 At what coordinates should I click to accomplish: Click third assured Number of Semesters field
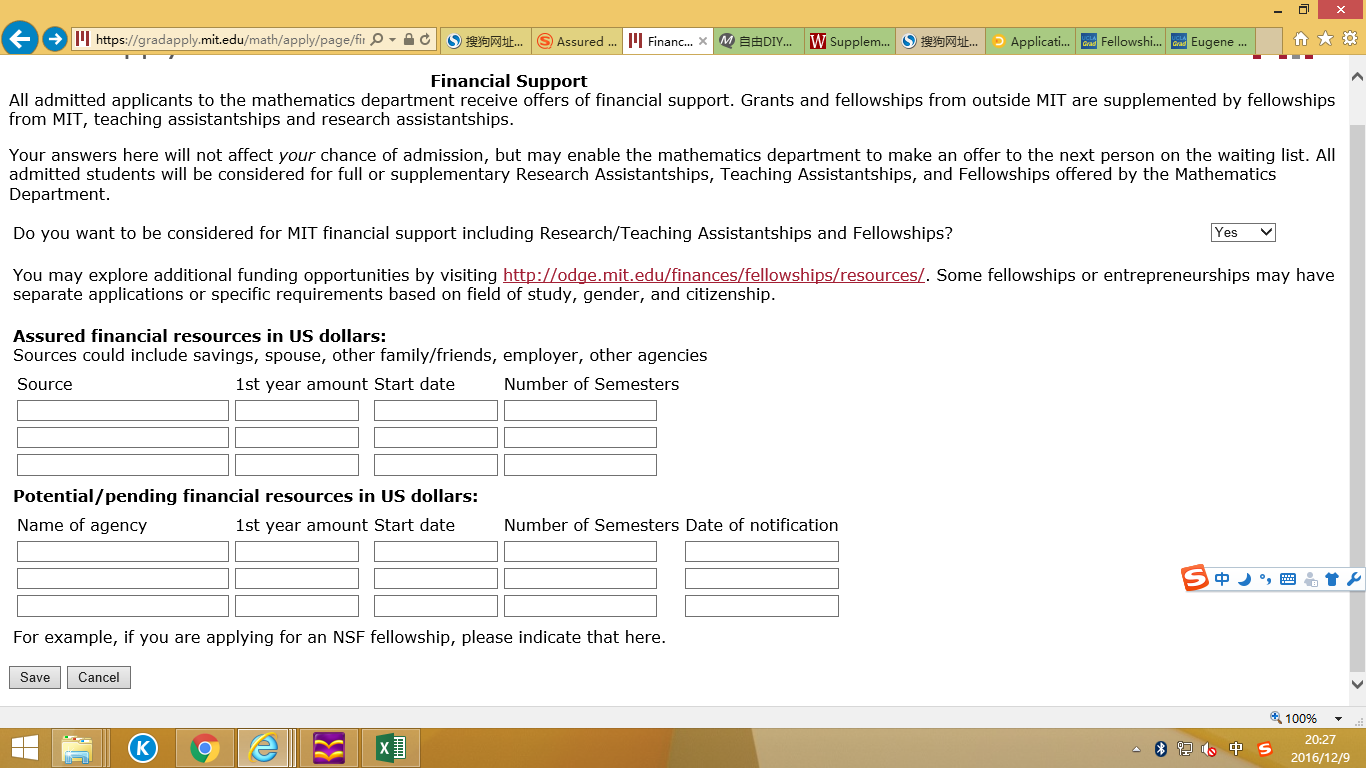point(580,464)
